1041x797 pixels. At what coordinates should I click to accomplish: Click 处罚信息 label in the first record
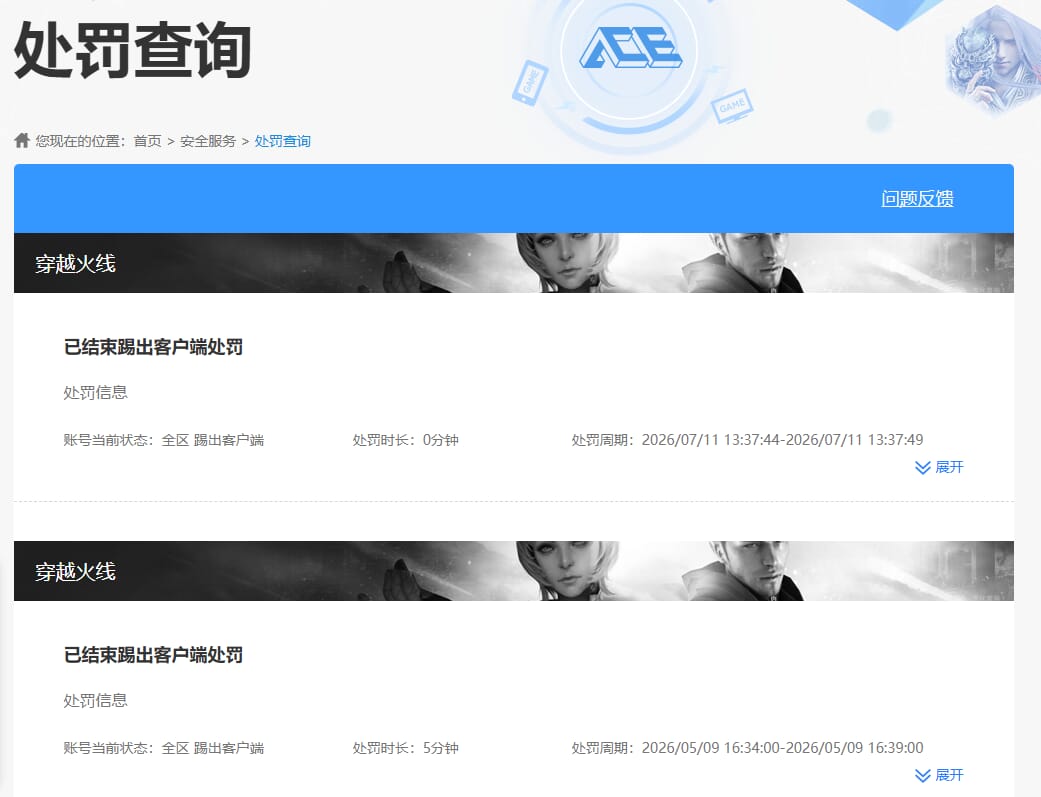96,393
